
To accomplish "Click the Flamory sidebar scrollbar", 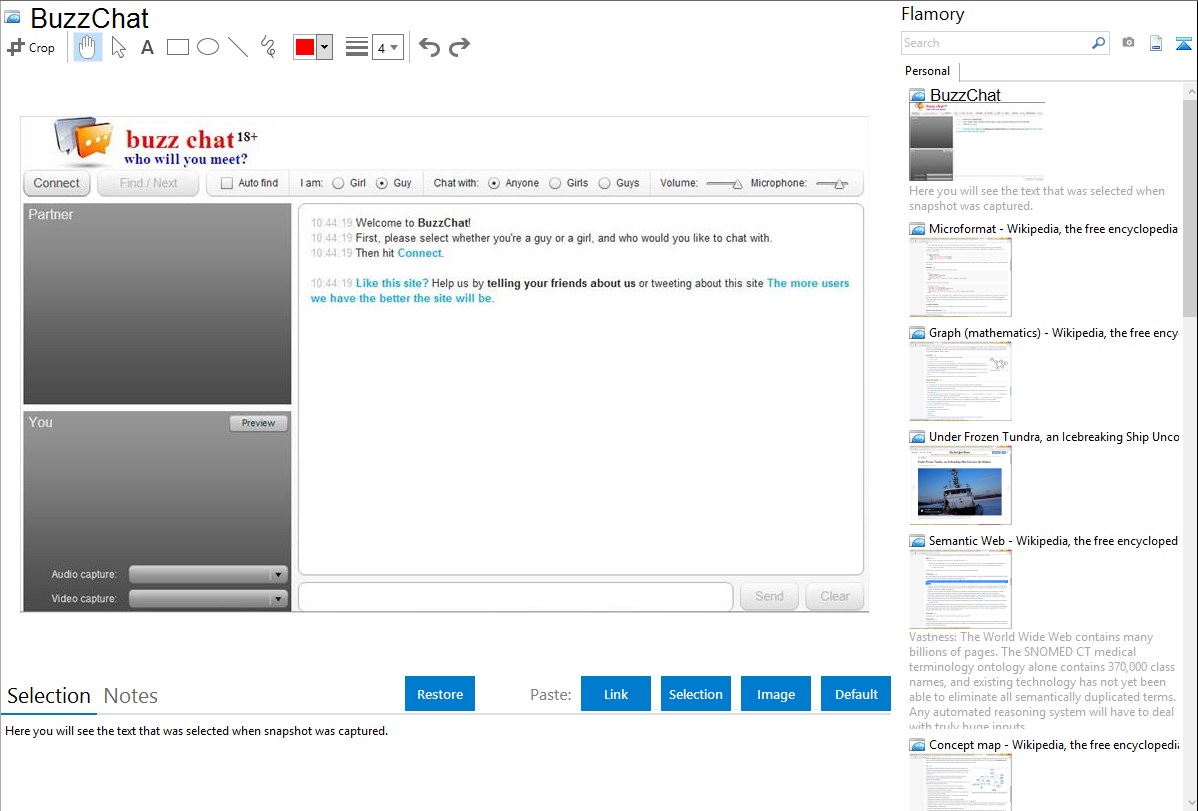I will (1190, 206).
